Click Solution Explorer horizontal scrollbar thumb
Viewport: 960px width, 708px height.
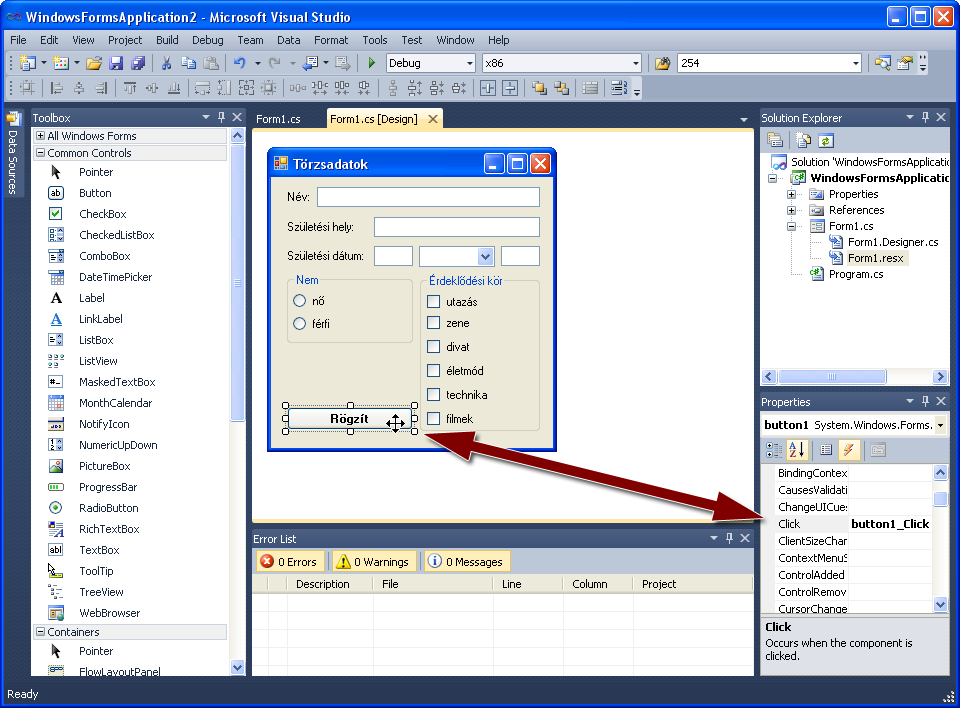[831, 376]
